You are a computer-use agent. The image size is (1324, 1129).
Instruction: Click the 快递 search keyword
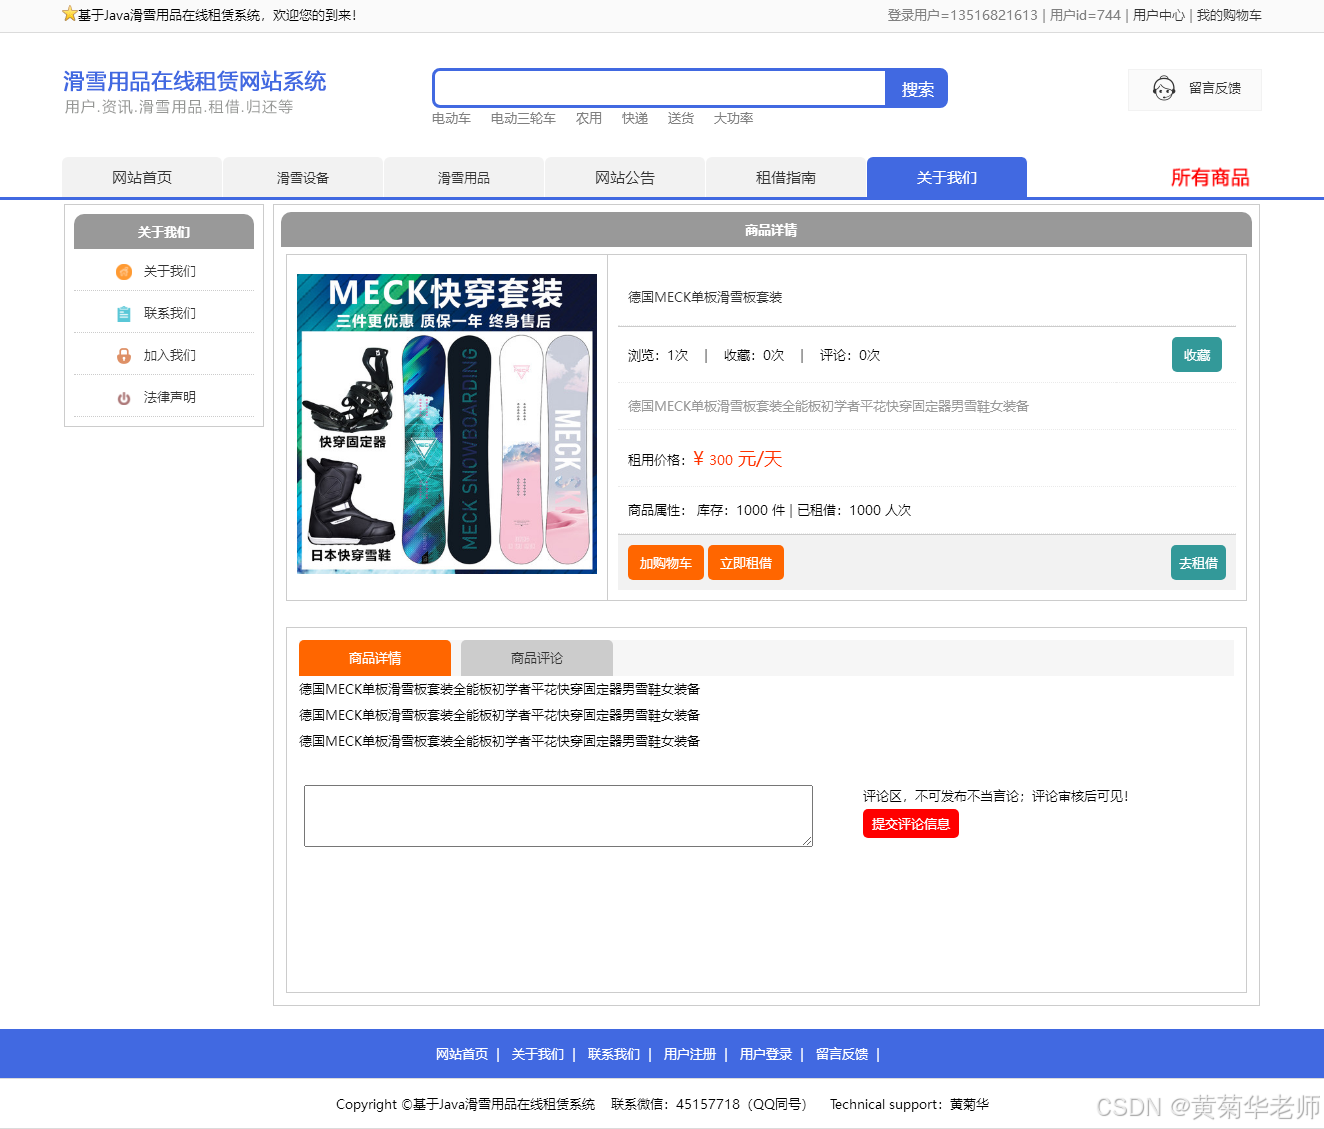(635, 118)
